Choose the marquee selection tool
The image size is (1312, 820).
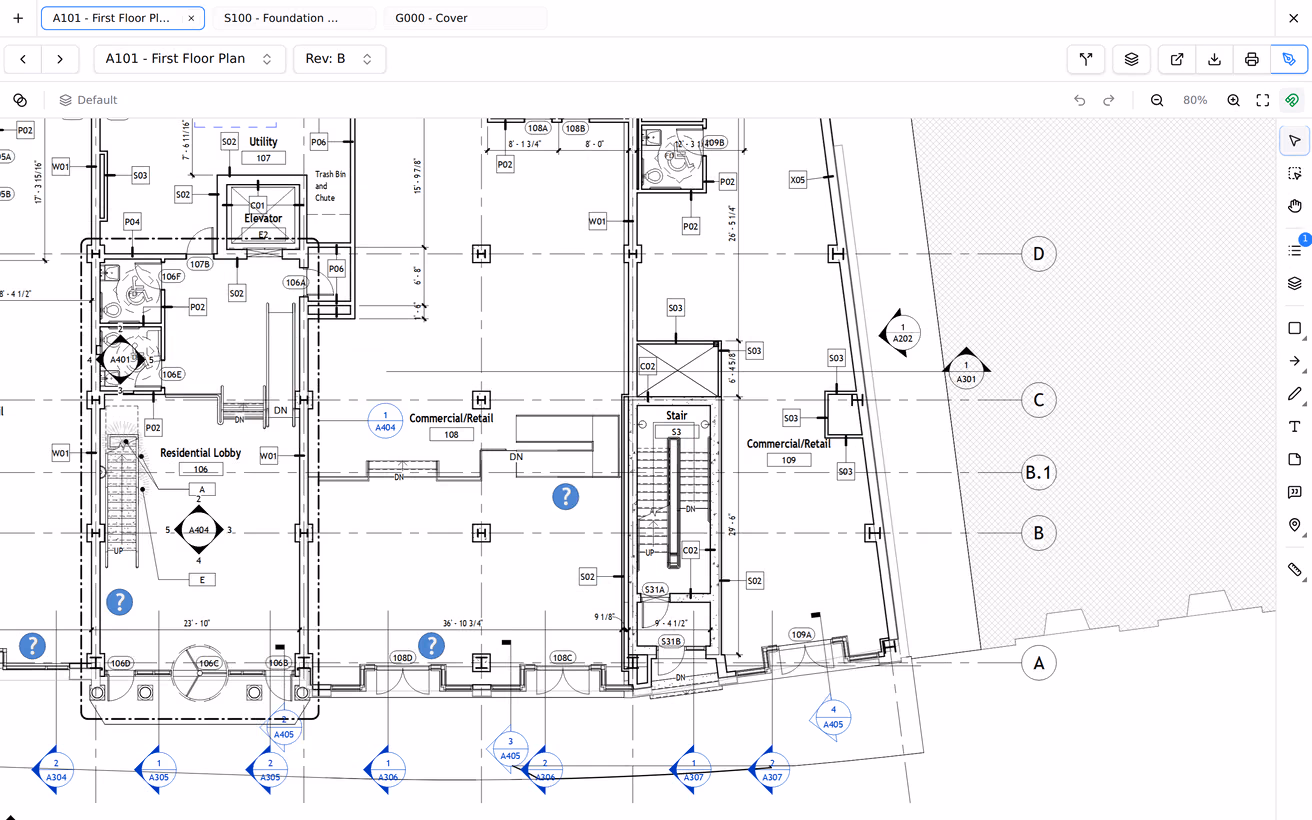[x=1294, y=174]
